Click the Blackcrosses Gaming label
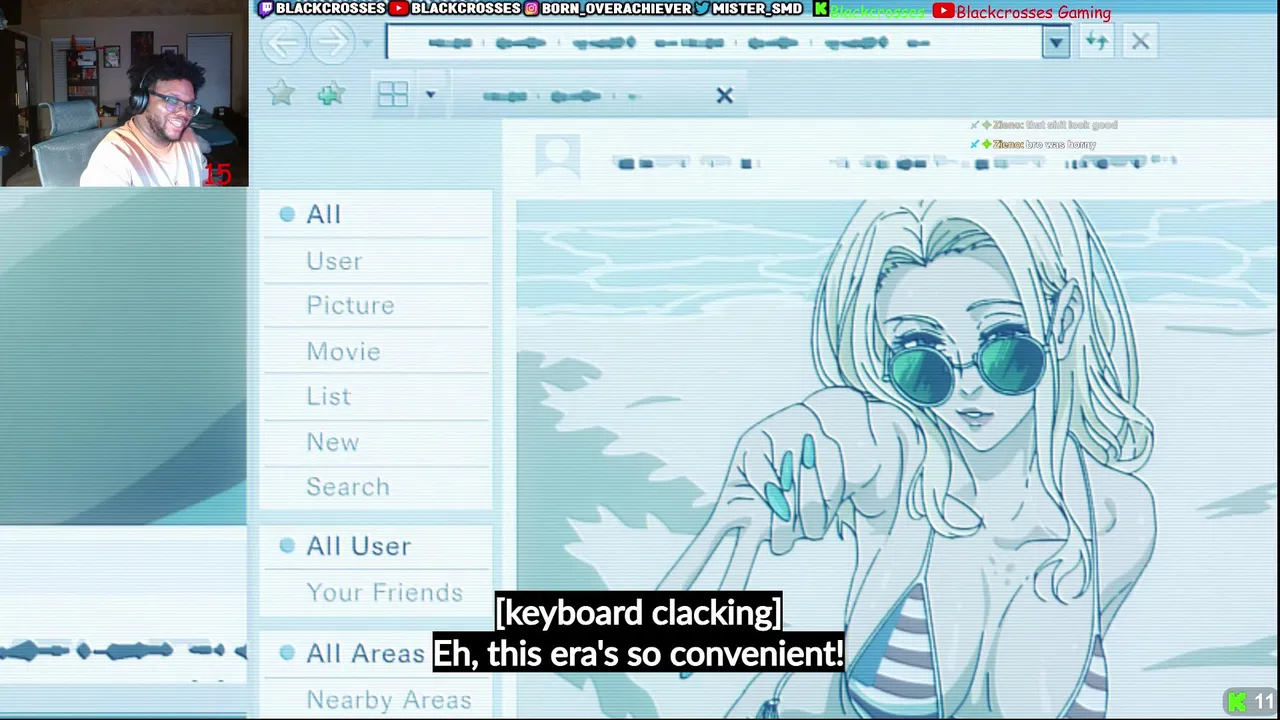This screenshot has width=1280, height=720. coord(1033,12)
